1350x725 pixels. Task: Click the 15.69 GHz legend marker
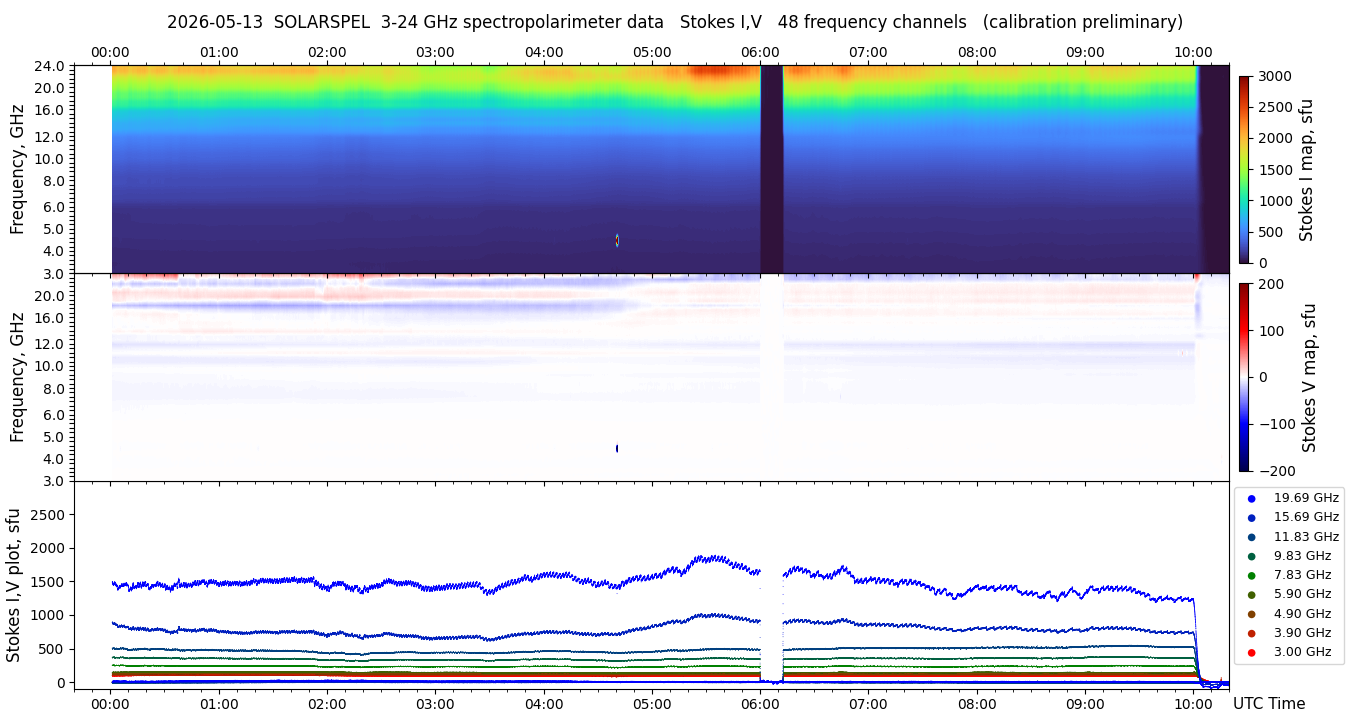point(1251,517)
